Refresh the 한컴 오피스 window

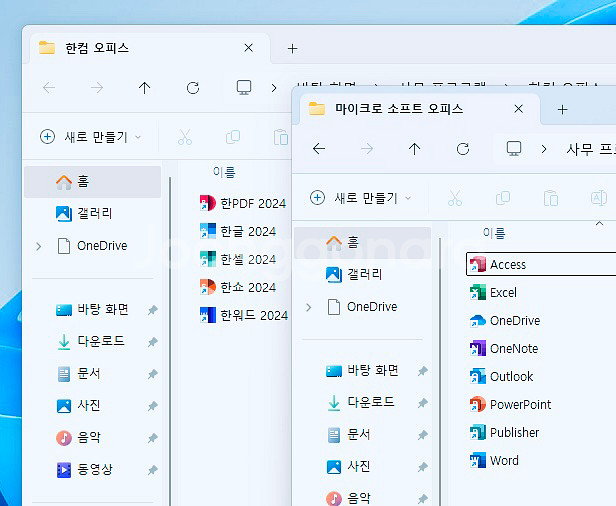[193, 88]
